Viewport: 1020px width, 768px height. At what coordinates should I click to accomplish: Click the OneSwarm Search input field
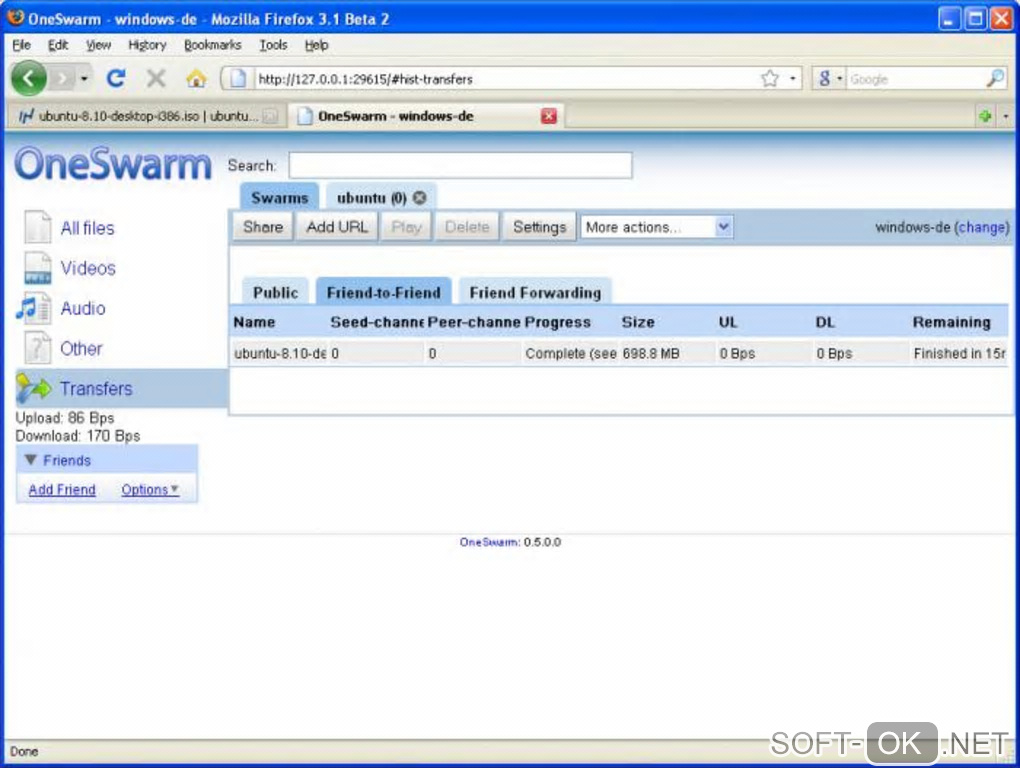tap(461, 165)
